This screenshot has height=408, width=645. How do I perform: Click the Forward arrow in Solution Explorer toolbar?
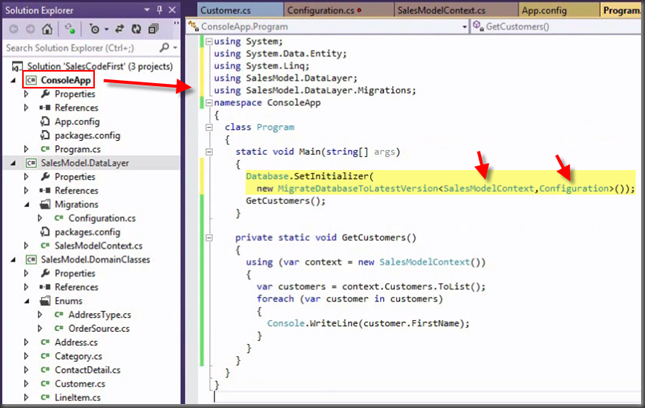click(x=30, y=29)
